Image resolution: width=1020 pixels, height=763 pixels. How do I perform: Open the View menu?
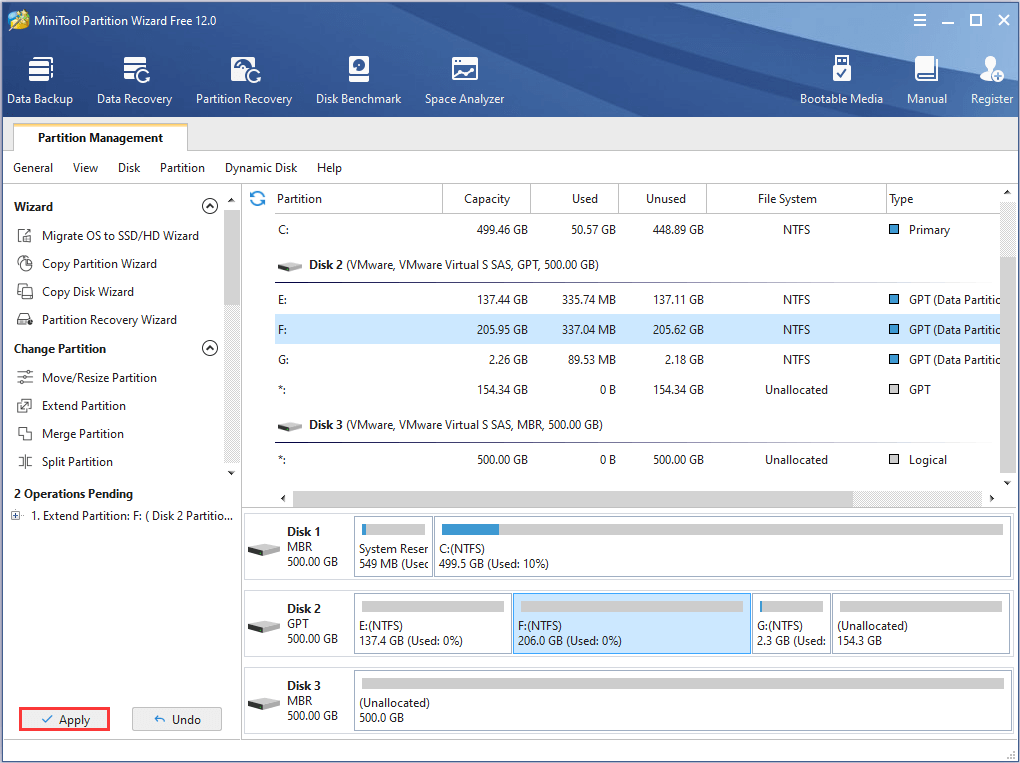[x=85, y=168]
